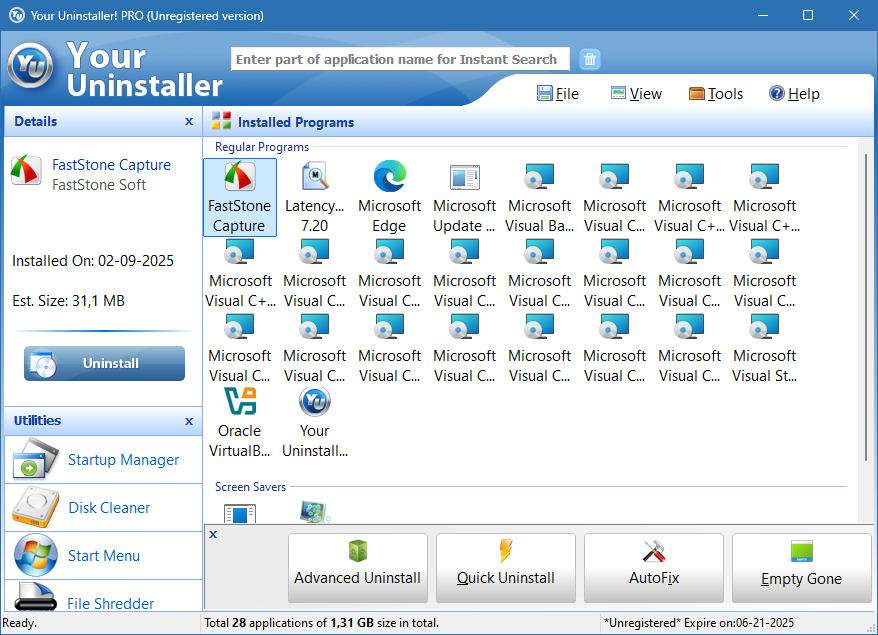Open the View menu
The width and height of the screenshot is (878, 635).
coord(636,94)
